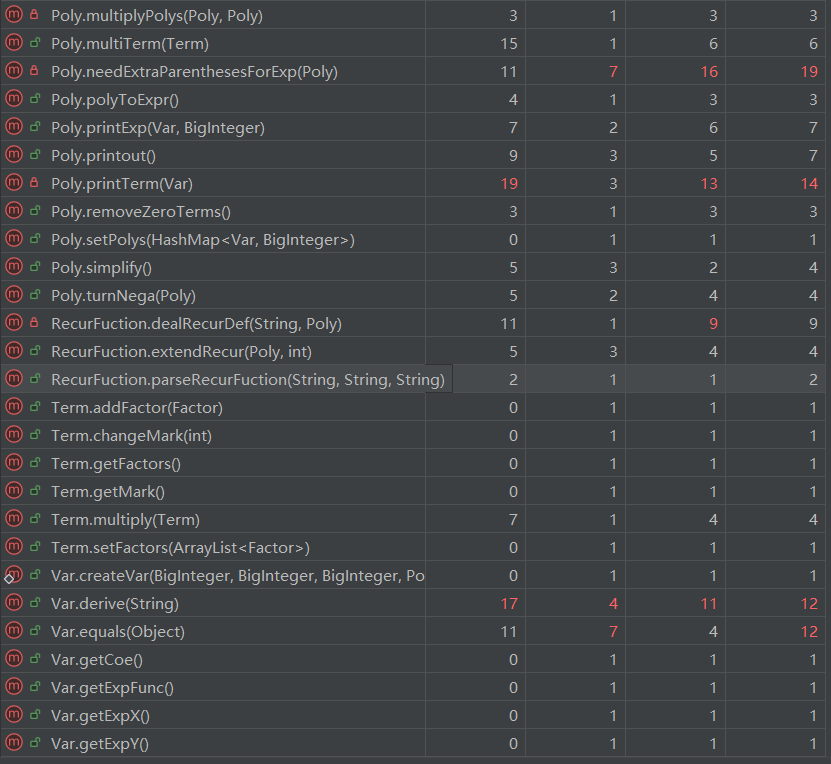The image size is (831, 764).
Task: Click the method icon for Var.getExpFunc()
Action: tap(14, 687)
